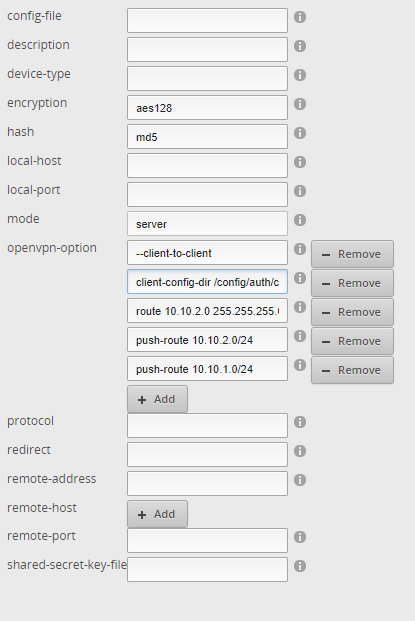This screenshot has height=621, width=415.
Task: Click the info icon for mode
Action: point(300,220)
